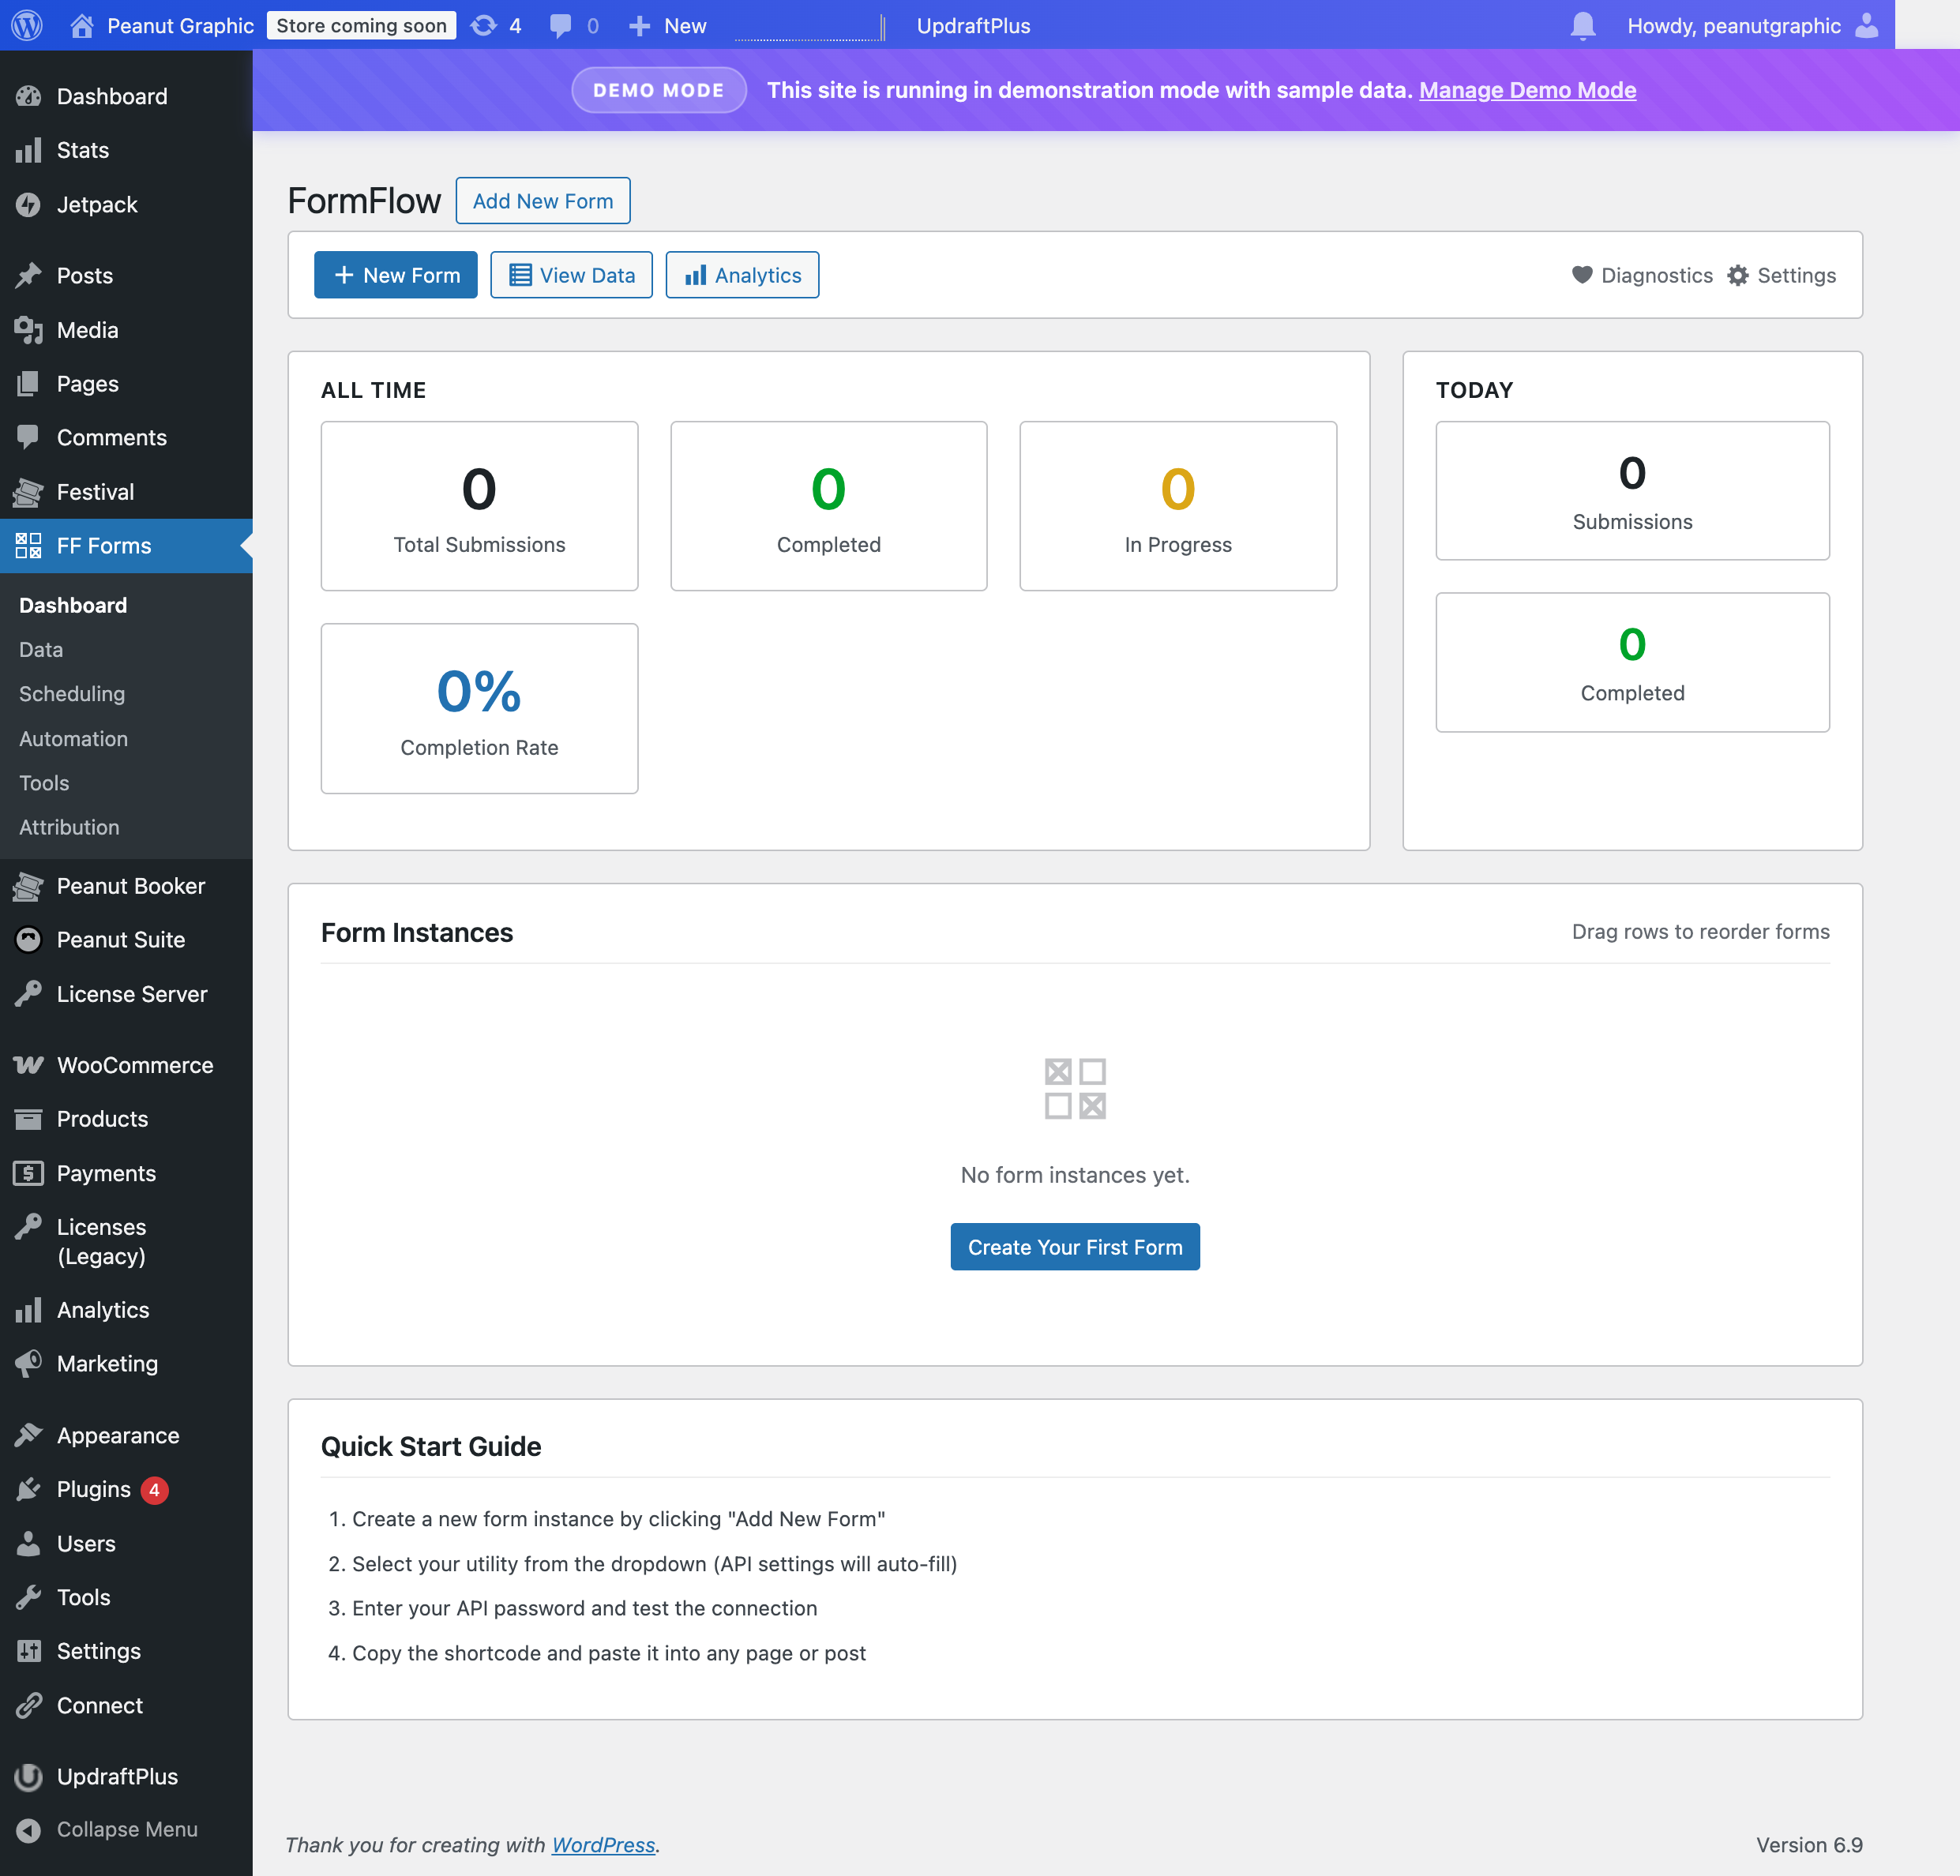Click the Plugins update count badge

(x=154, y=1489)
